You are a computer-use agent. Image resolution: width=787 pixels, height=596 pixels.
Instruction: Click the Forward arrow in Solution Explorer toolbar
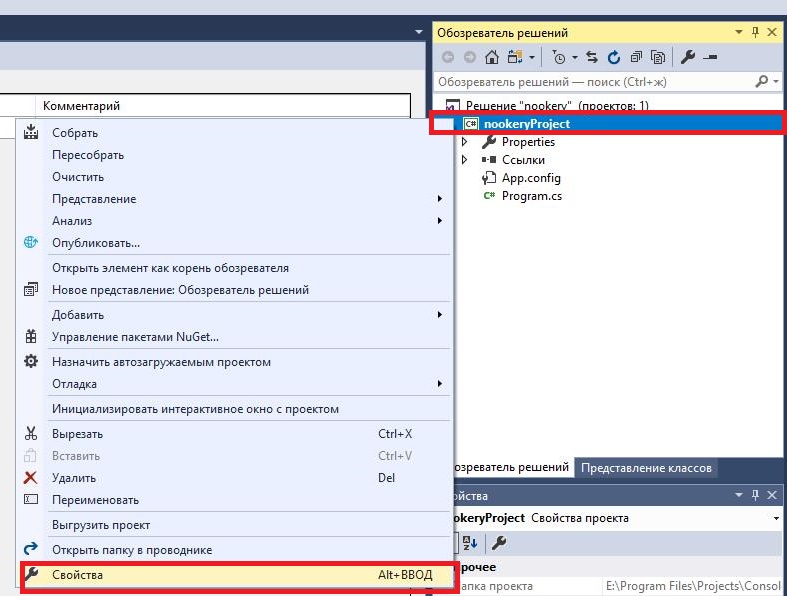pyautogui.click(x=469, y=57)
